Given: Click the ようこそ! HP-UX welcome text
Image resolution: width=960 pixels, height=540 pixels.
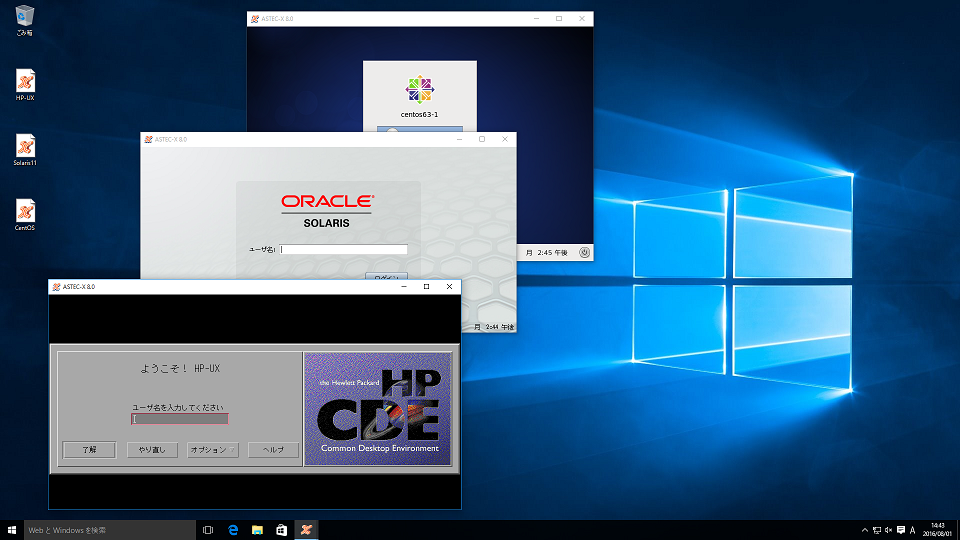Looking at the screenshot, I should (x=180, y=369).
